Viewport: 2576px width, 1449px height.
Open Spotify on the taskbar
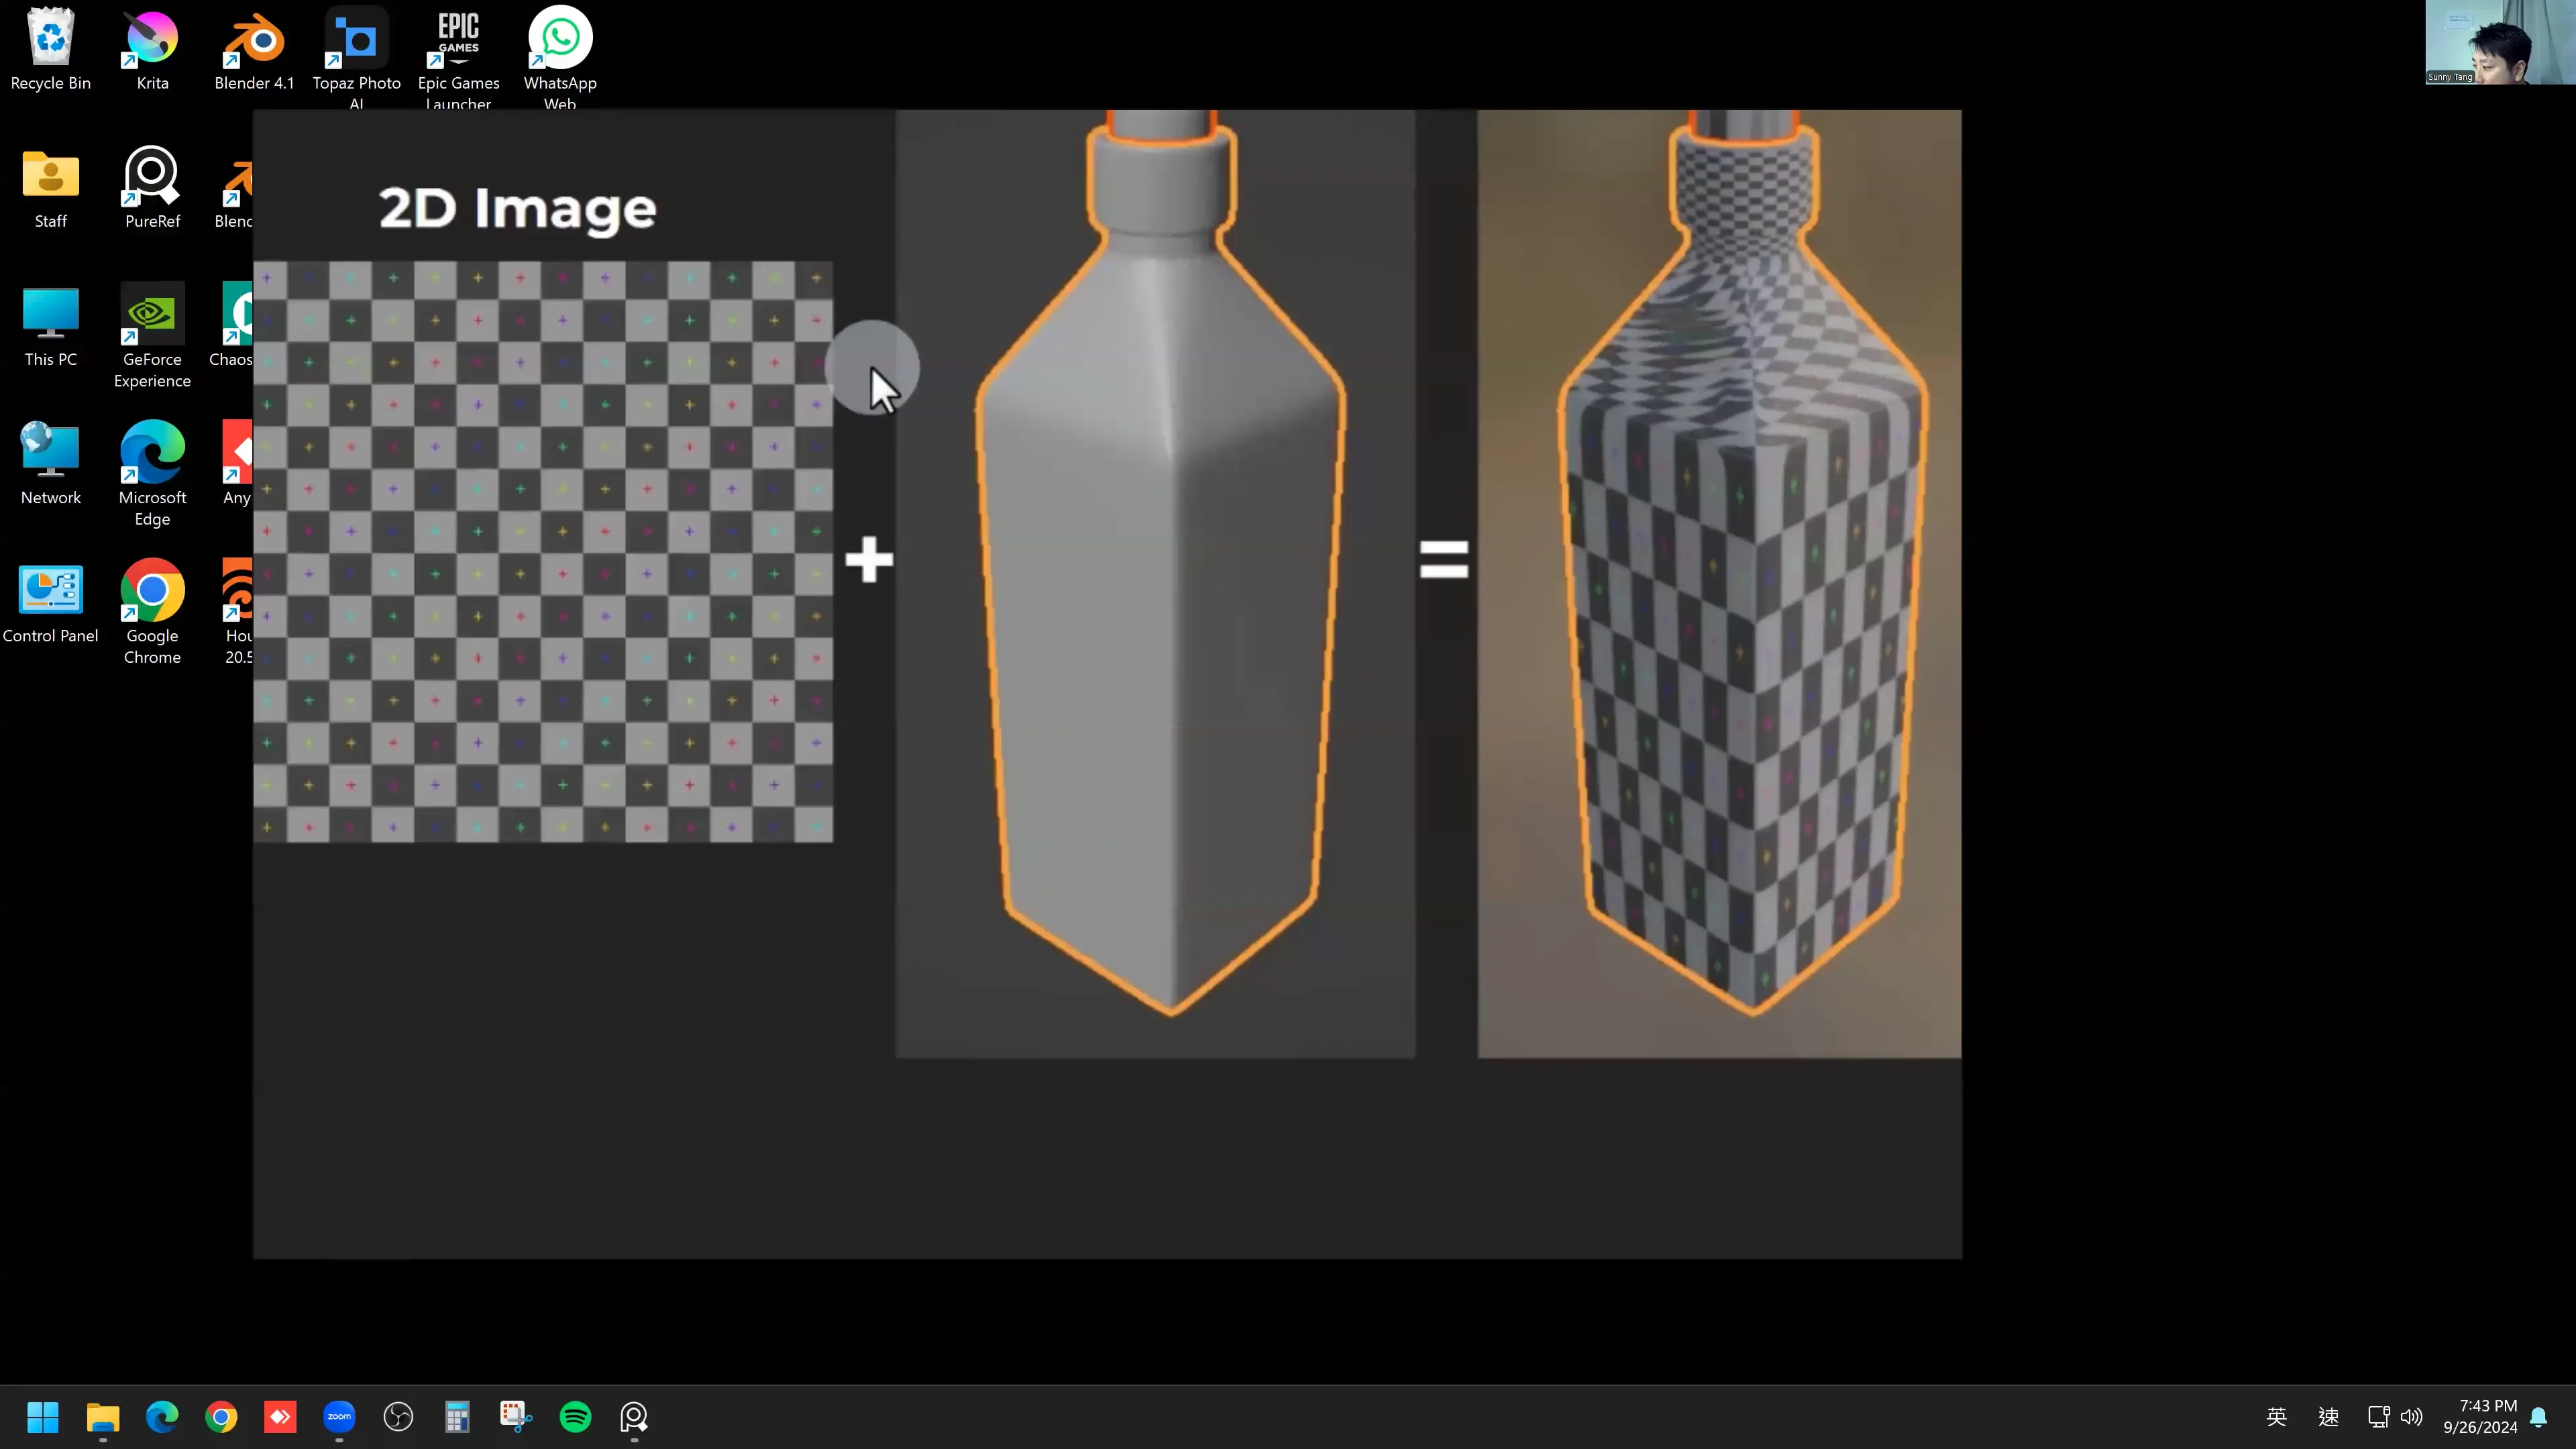point(575,1417)
